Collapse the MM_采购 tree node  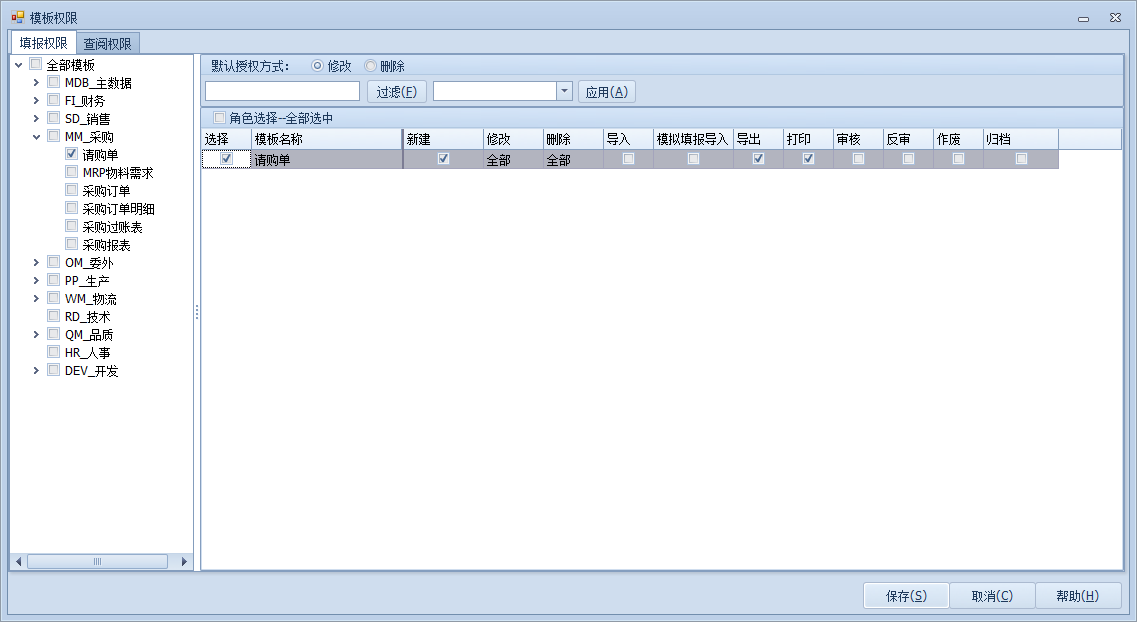pyautogui.click(x=37, y=137)
